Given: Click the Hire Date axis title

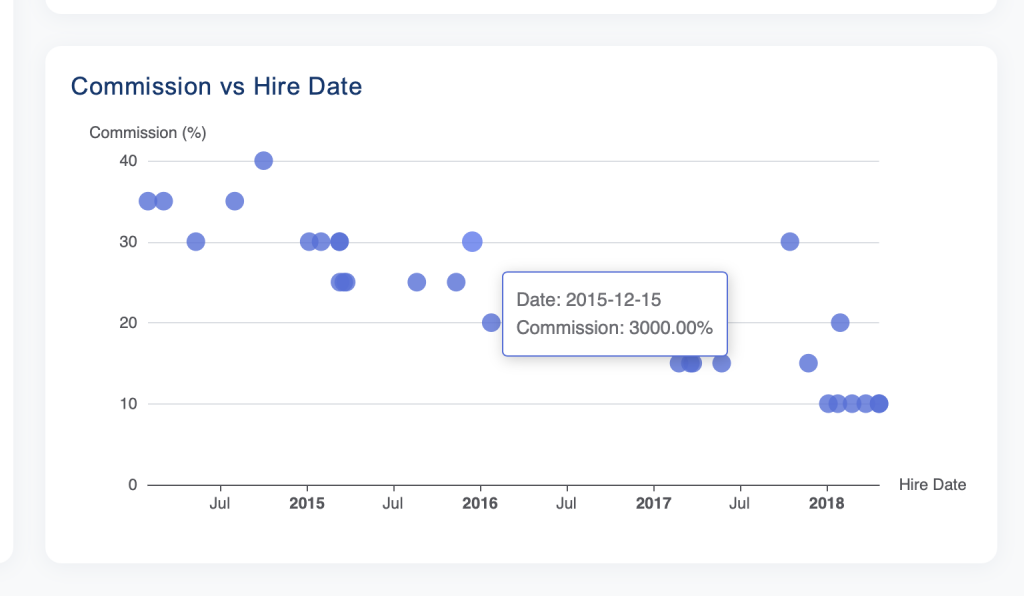Looking at the screenshot, I should [932, 485].
